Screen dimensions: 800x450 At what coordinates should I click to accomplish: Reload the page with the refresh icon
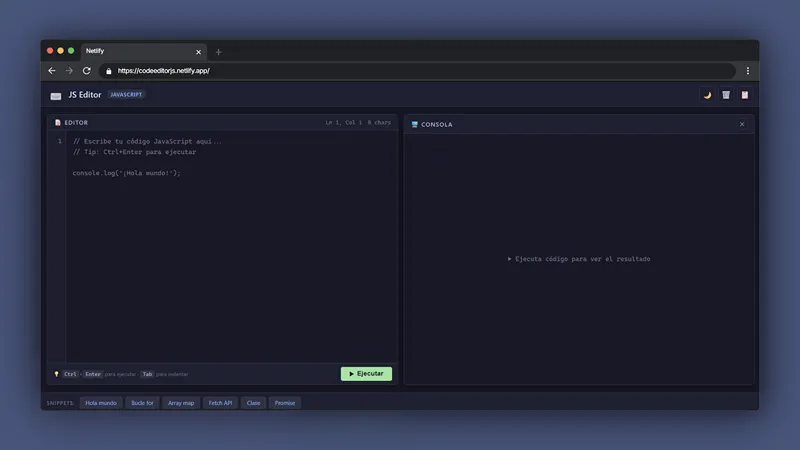point(87,71)
